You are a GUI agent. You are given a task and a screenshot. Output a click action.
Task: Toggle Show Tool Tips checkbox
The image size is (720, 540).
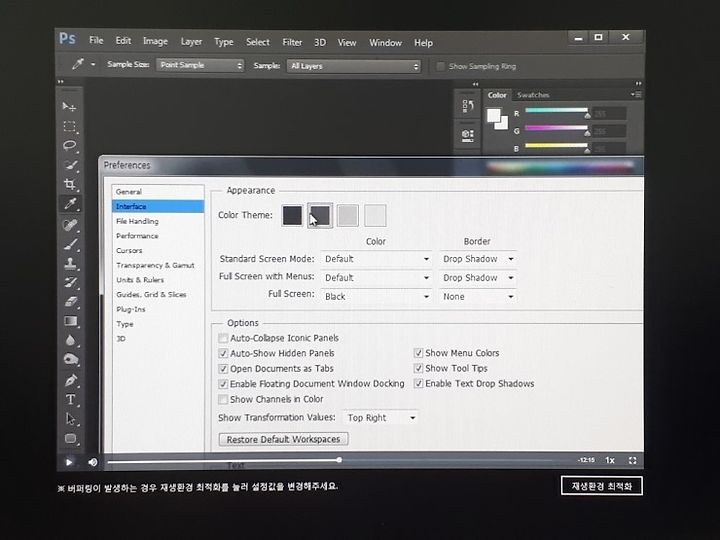pyautogui.click(x=418, y=368)
